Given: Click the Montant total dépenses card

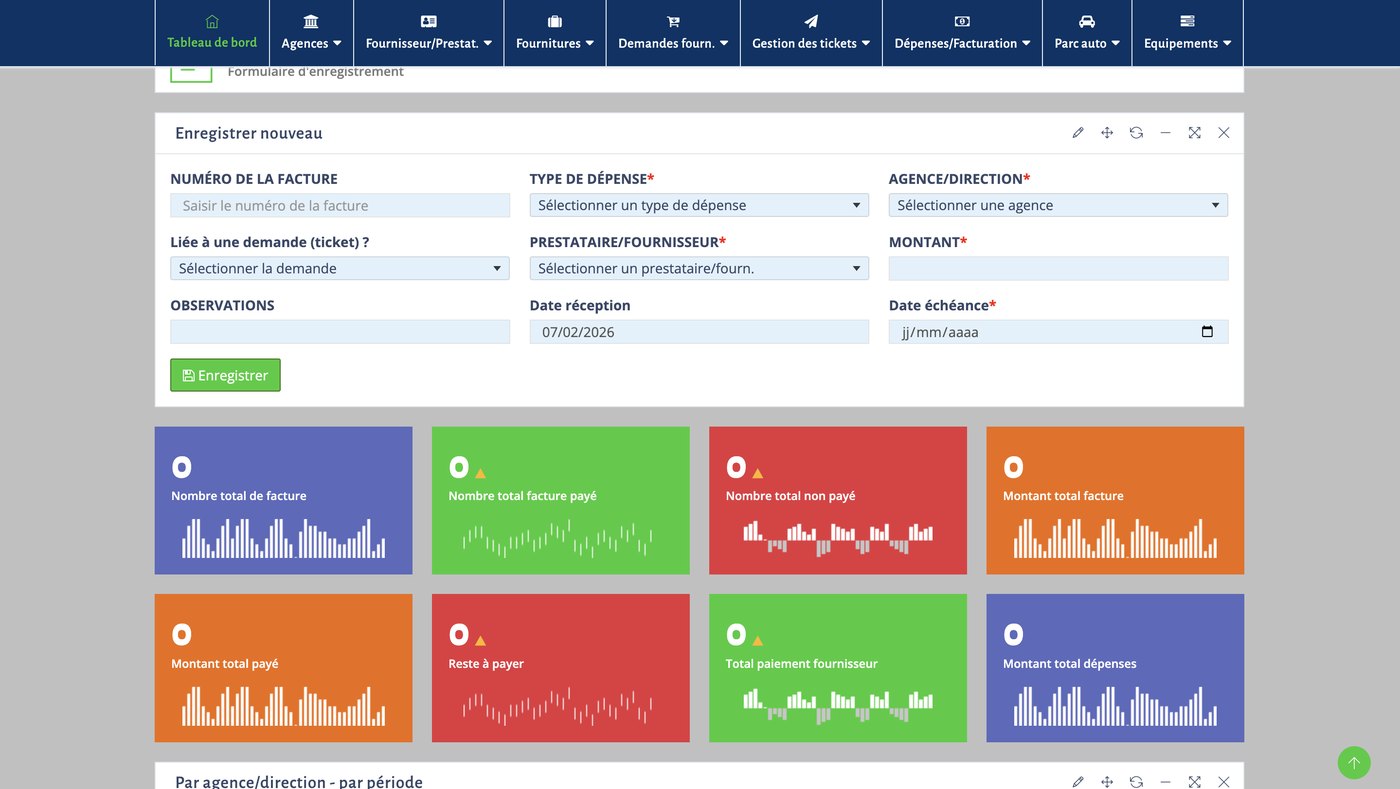Looking at the screenshot, I should (x=1115, y=668).
